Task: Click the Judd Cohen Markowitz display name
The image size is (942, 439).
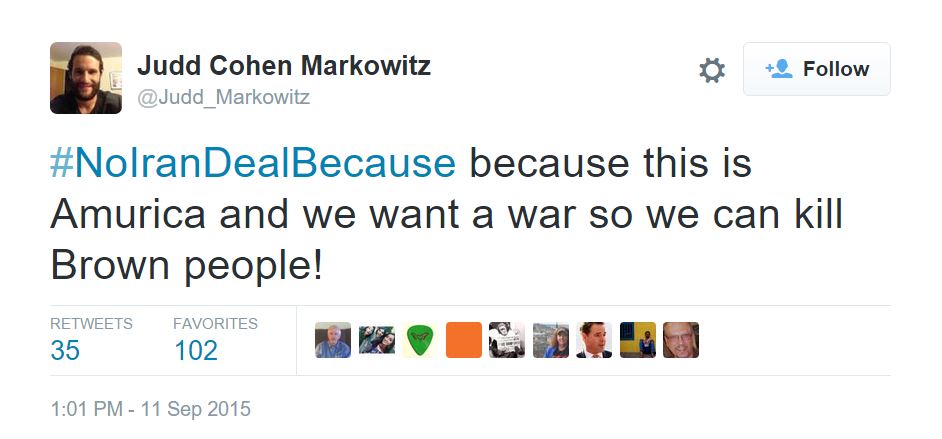Action: tap(284, 66)
